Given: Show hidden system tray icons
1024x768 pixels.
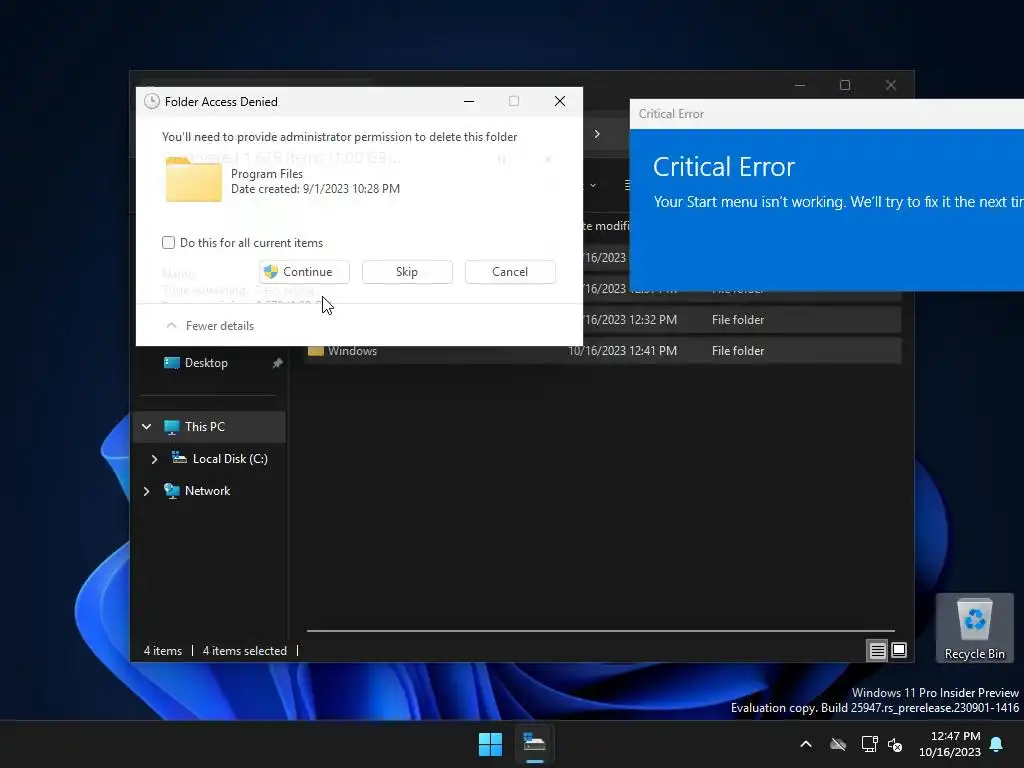Looking at the screenshot, I should click(806, 744).
